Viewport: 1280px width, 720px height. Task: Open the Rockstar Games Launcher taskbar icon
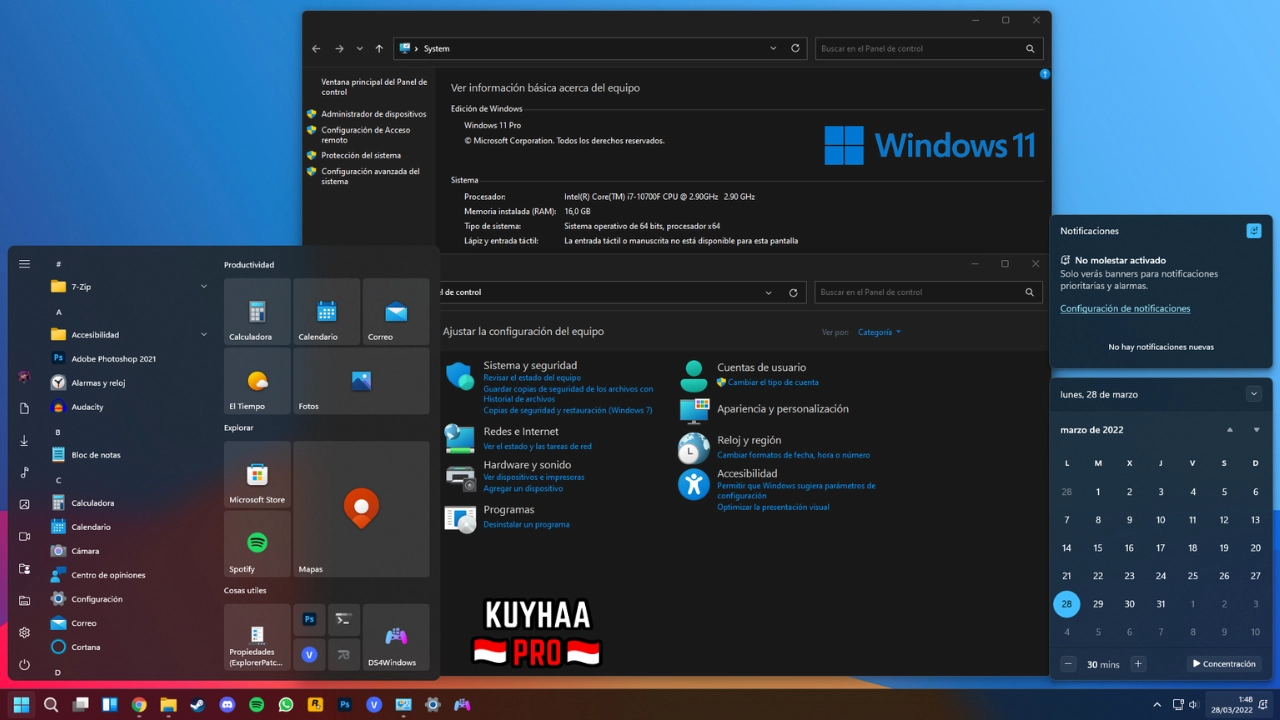pos(315,705)
